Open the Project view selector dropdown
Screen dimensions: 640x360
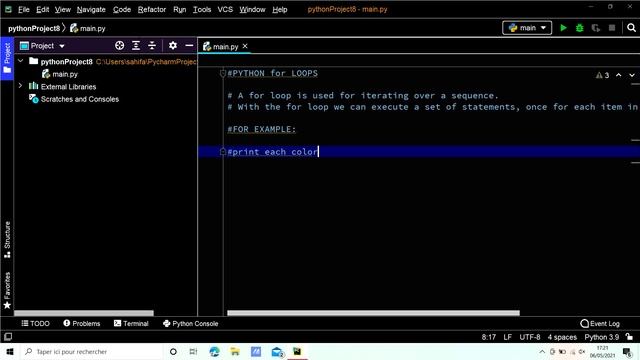coord(42,46)
